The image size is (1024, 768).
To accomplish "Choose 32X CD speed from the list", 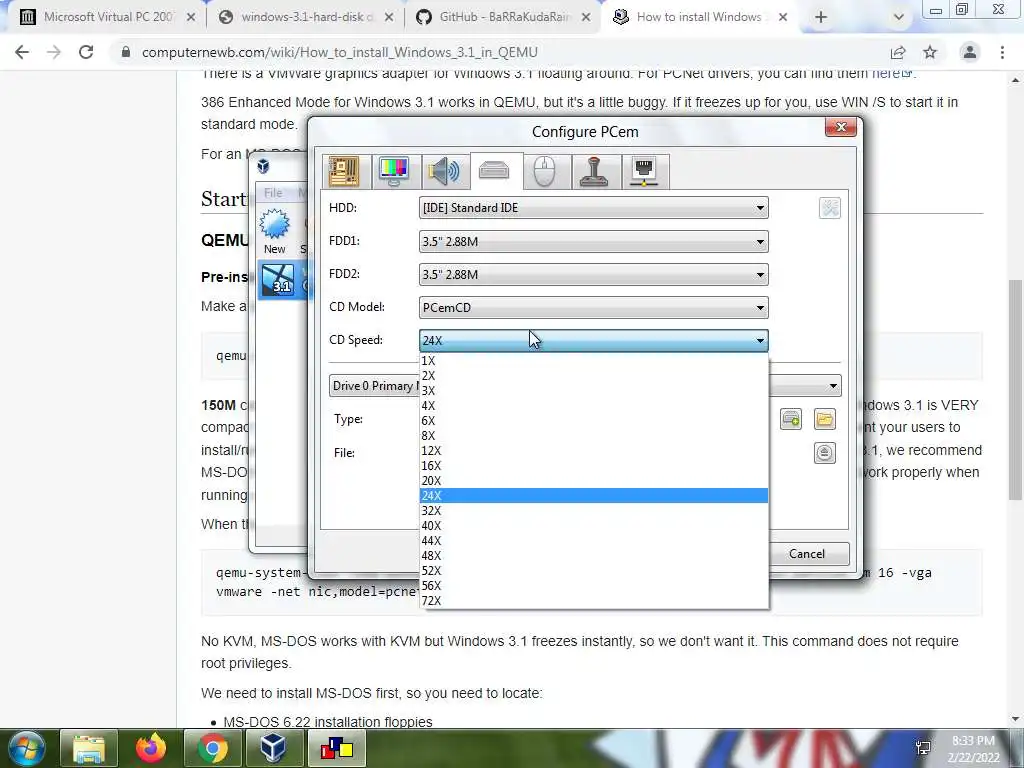I will tap(593, 511).
